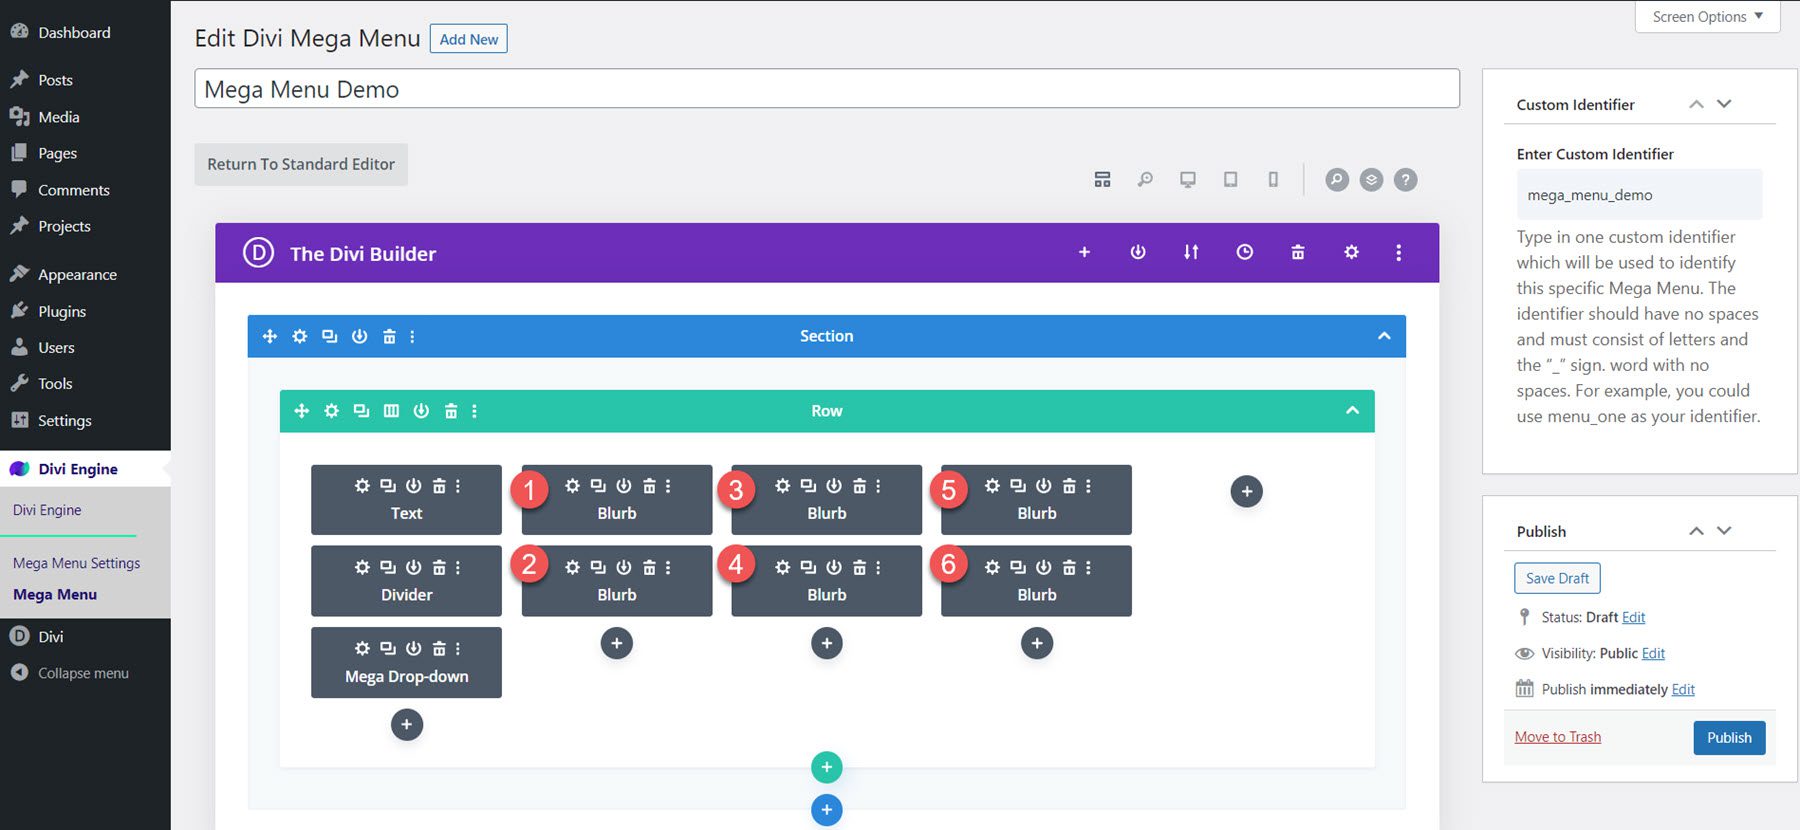
Task: Collapse menu in admin sidebar
Action: click(85, 673)
